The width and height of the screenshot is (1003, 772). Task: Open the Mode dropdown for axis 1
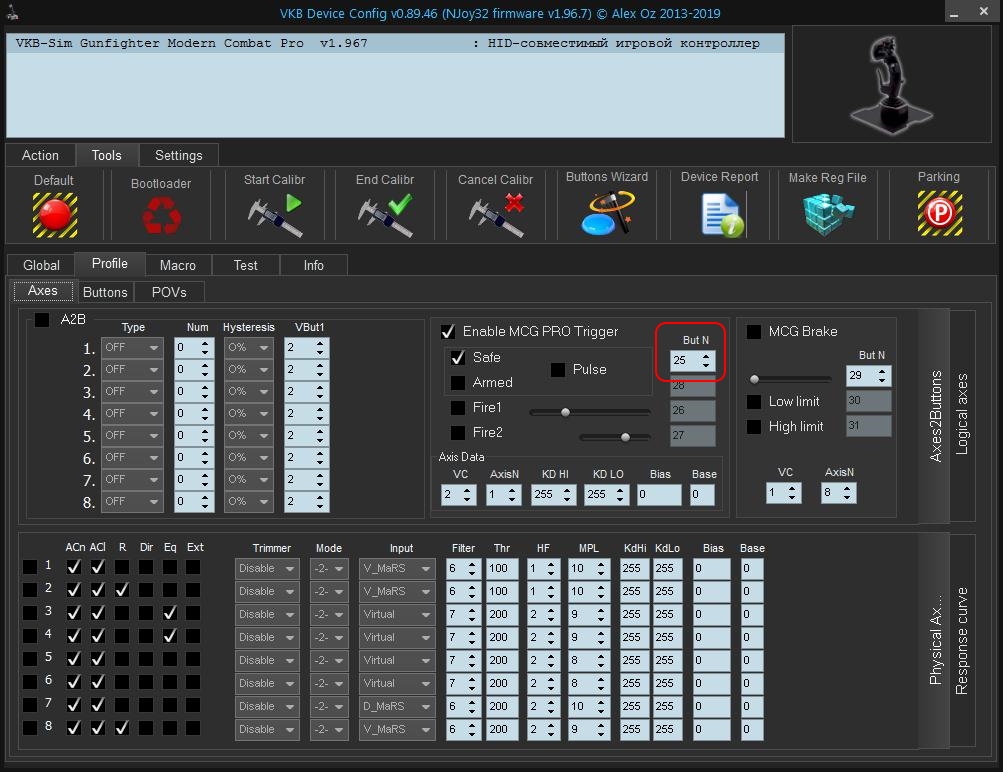coord(329,568)
